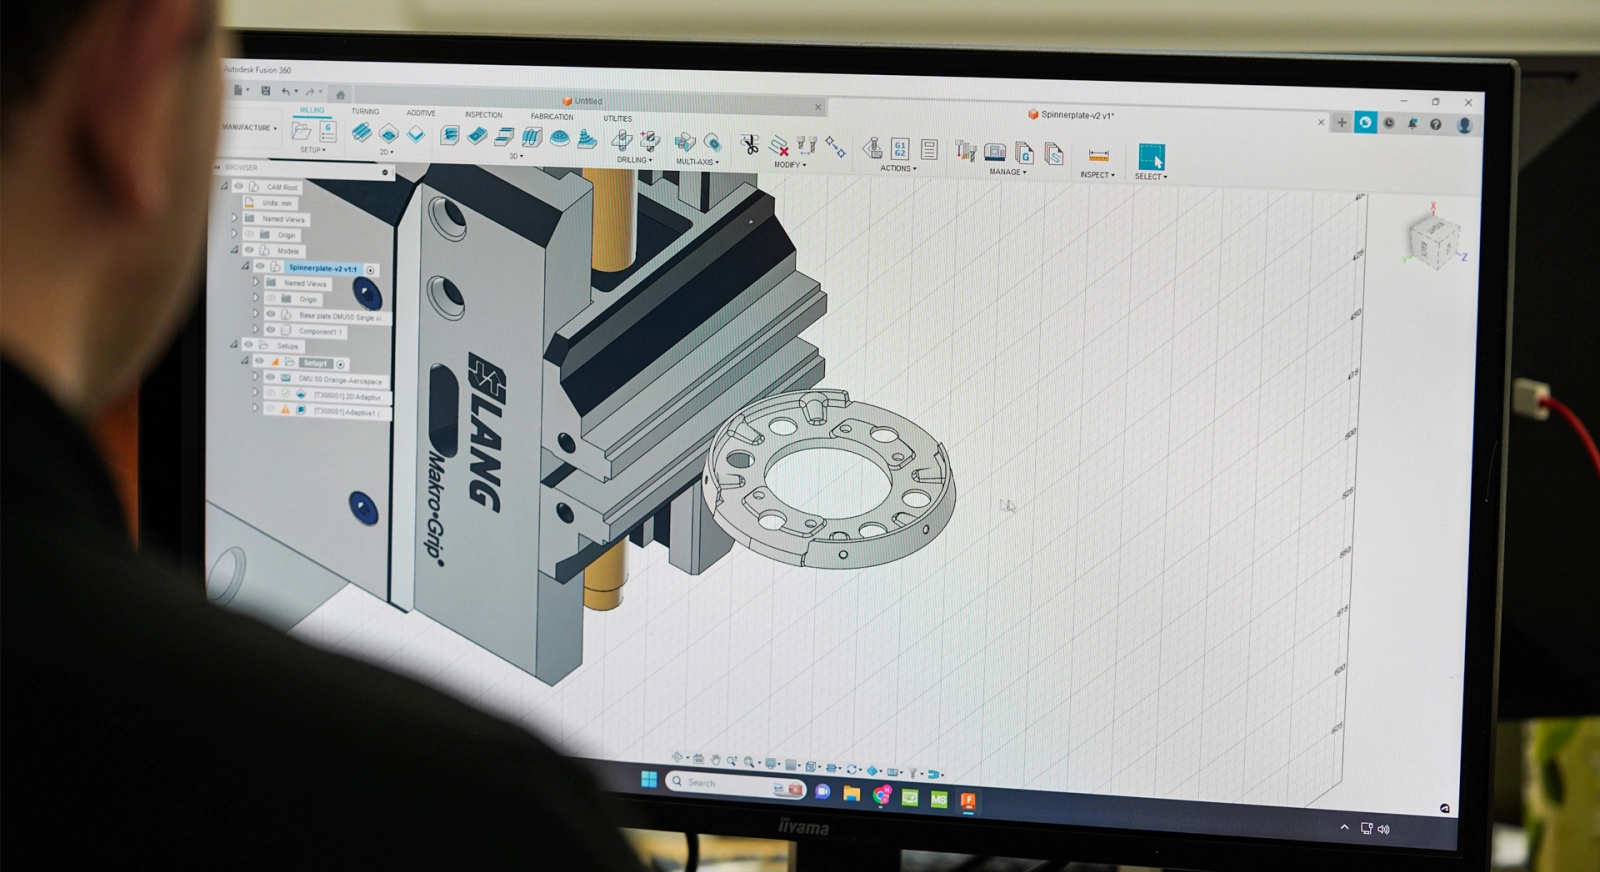Switch to the FABRICATION tab
The width and height of the screenshot is (1600, 872).
[x=552, y=117]
